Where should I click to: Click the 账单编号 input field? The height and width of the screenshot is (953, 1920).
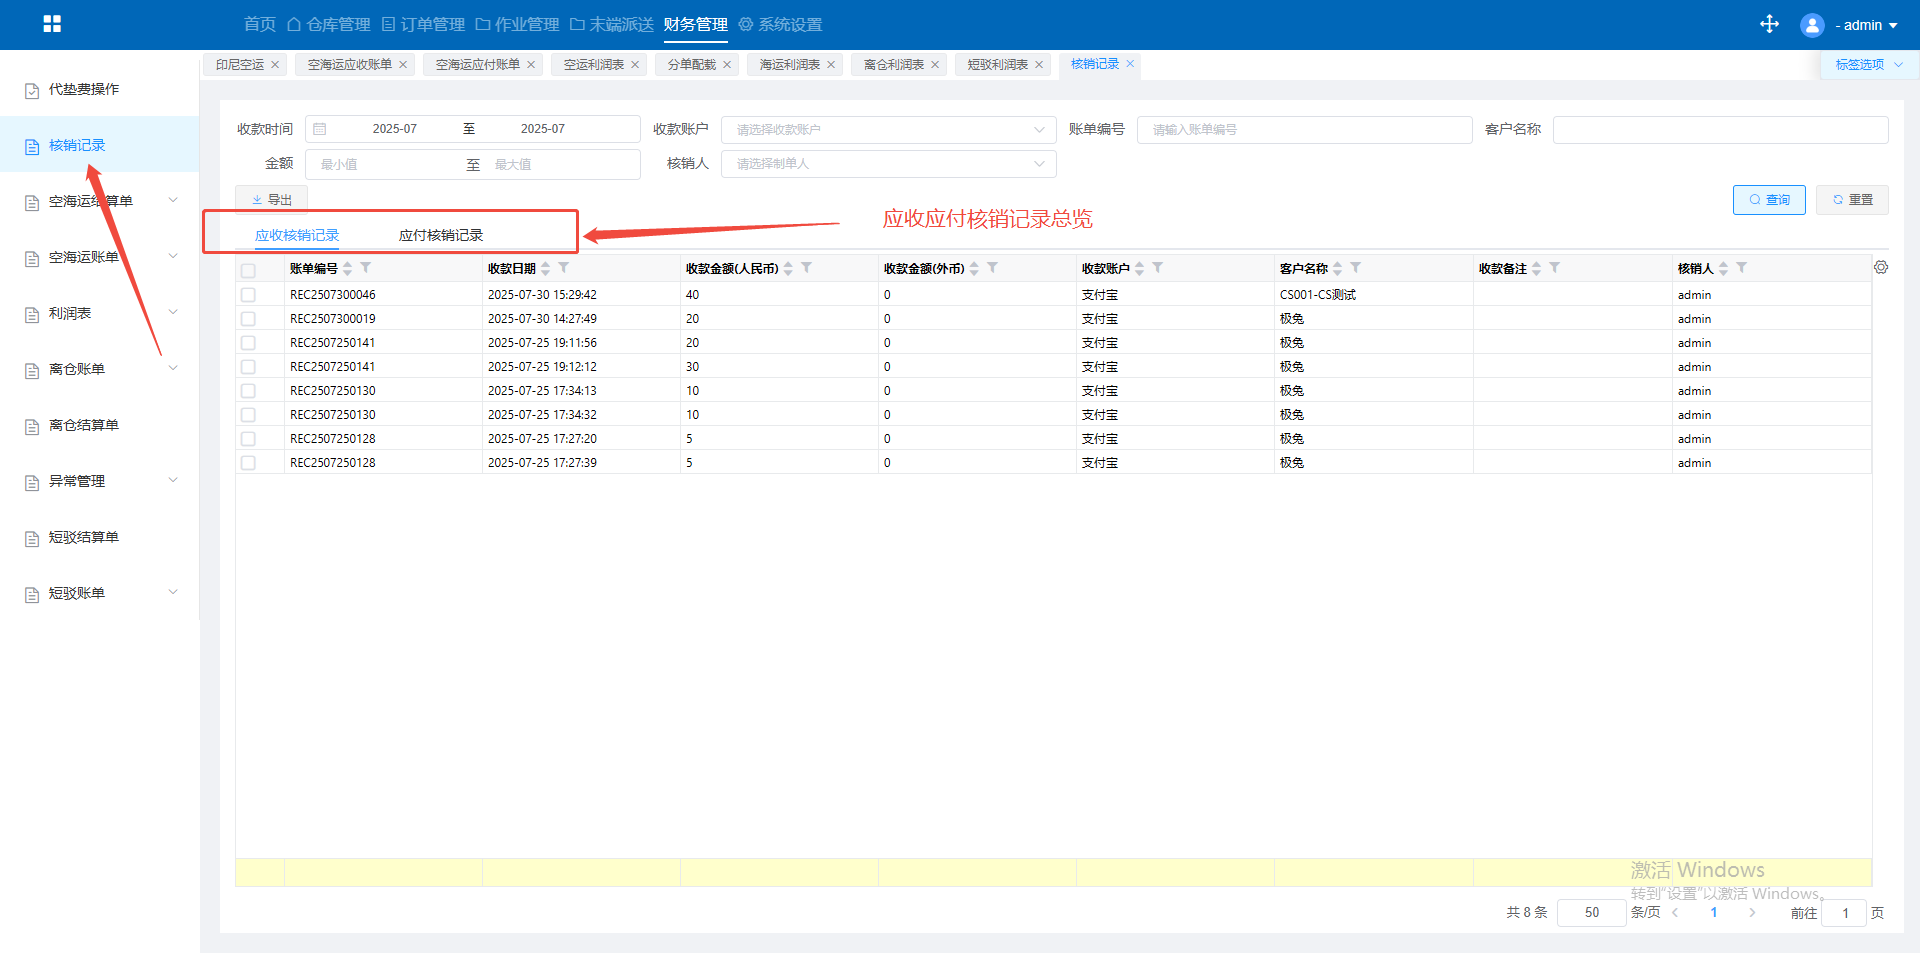point(1304,130)
